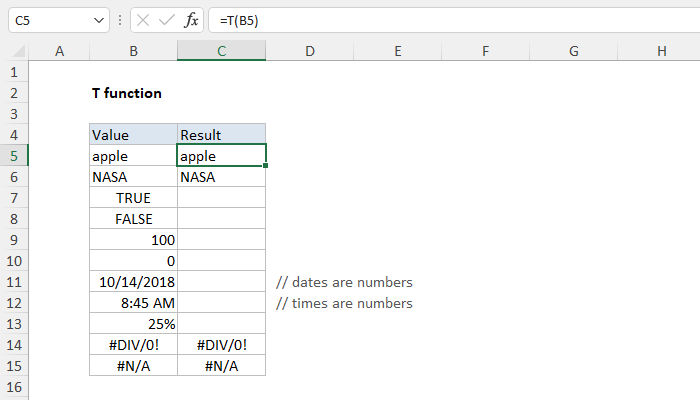Select row 14 header
This screenshot has height=400, width=700.
tap(14, 345)
